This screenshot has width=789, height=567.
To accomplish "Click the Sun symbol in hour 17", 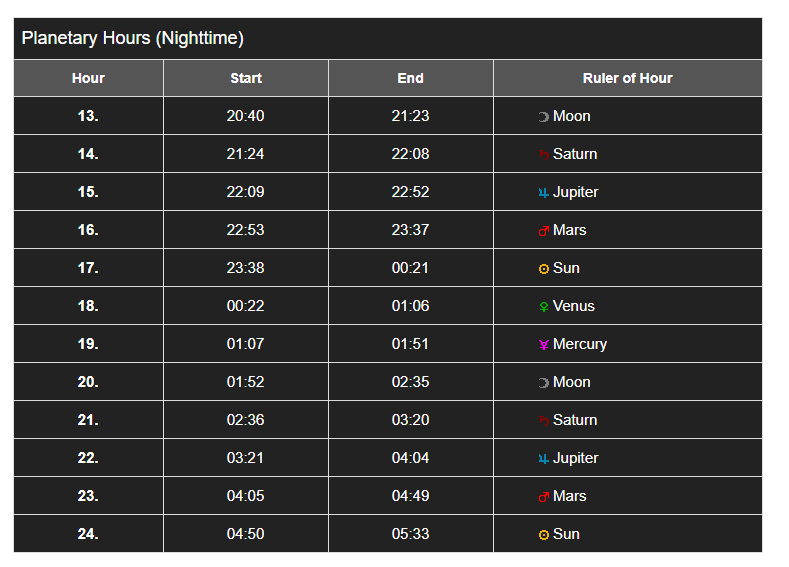I will [x=544, y=269].
